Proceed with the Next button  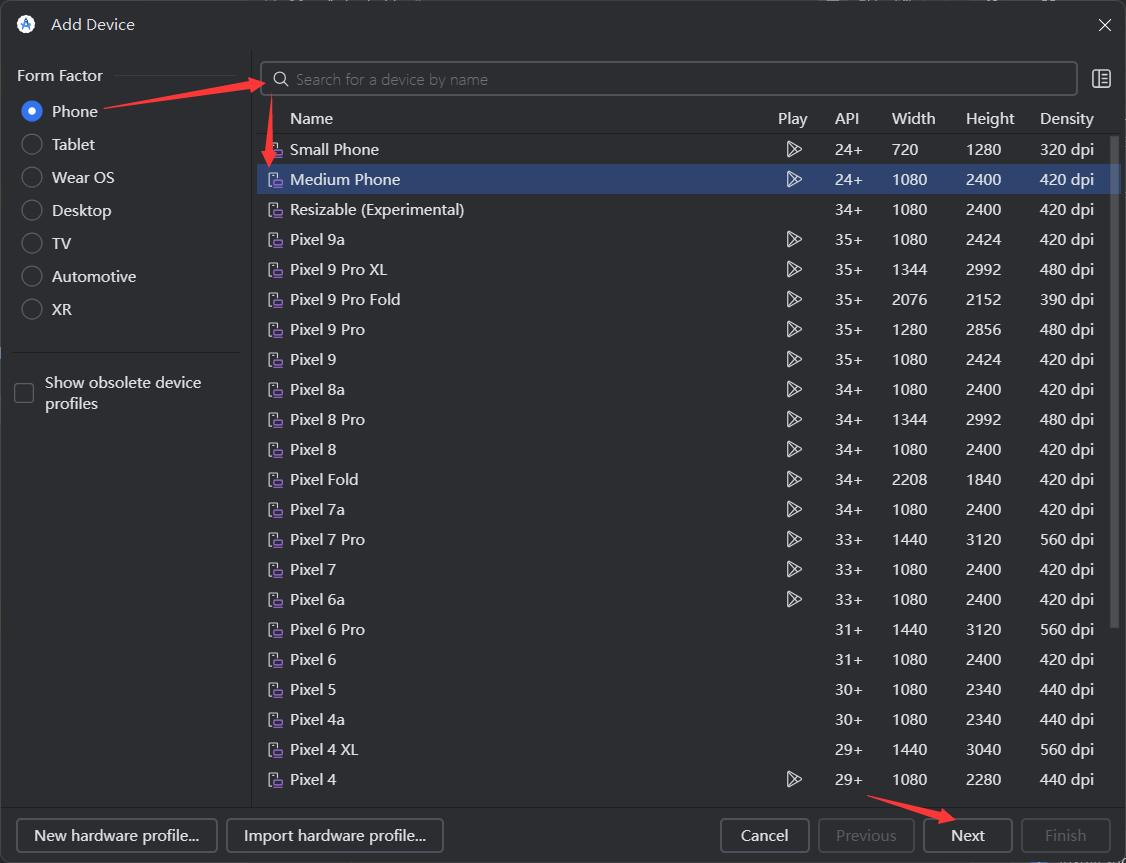(x=967, y=836)
